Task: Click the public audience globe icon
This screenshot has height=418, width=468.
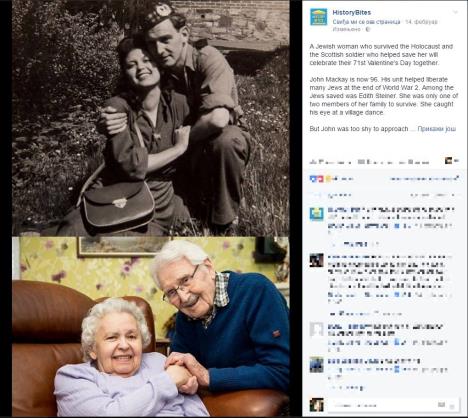Action: coord(368,29)
